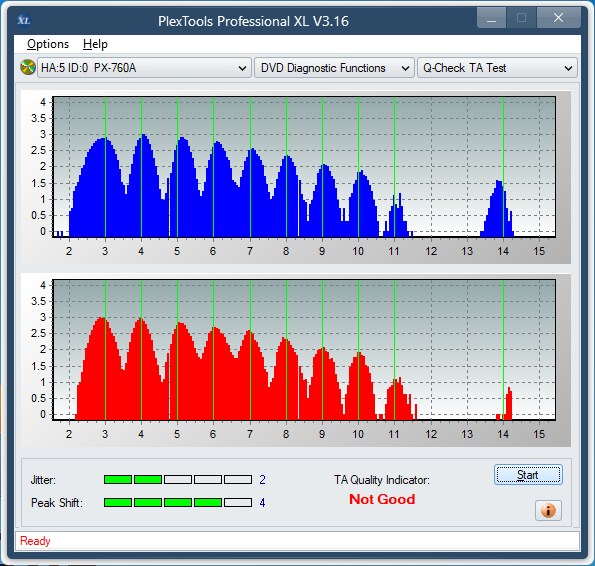Minimize the PlexTools window
Viewport: 595px width, 566px height.
click(491, 18)
